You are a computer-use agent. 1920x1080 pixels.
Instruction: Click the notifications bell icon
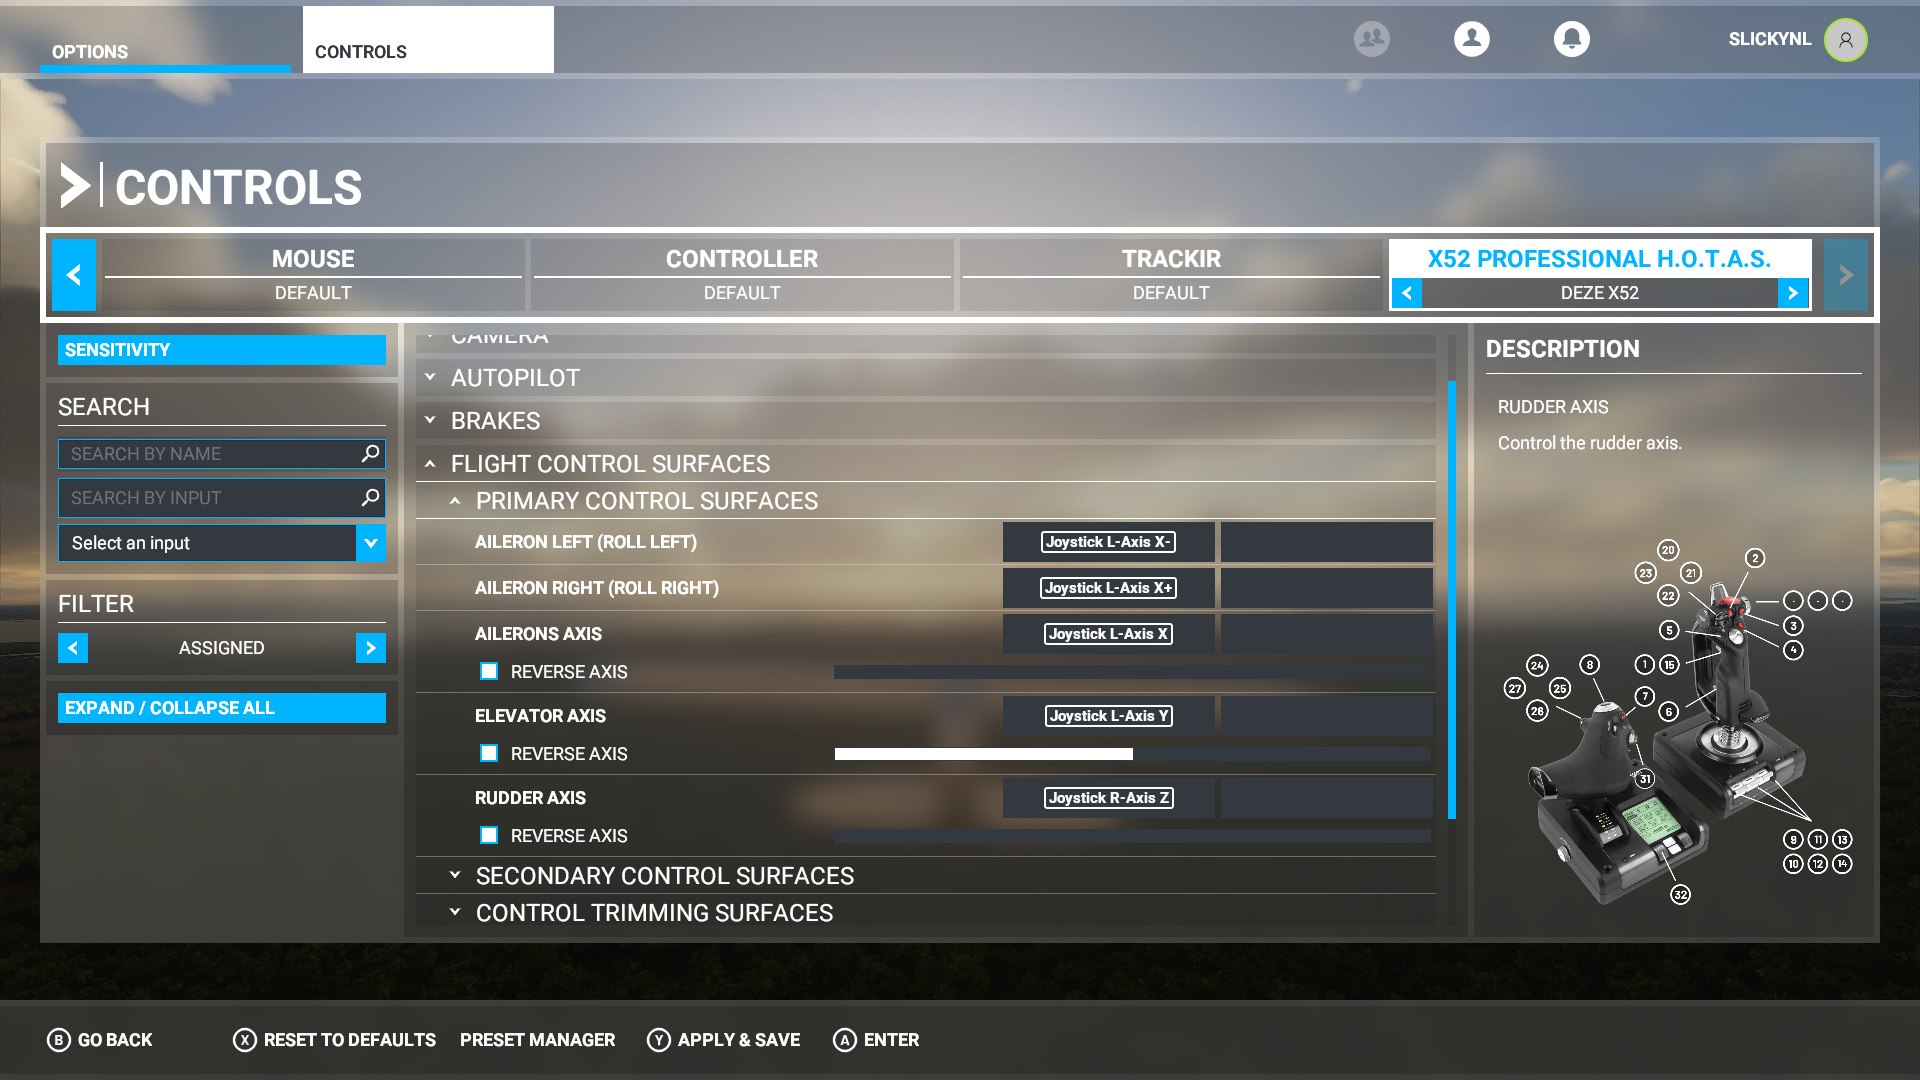click(1571, 39)
